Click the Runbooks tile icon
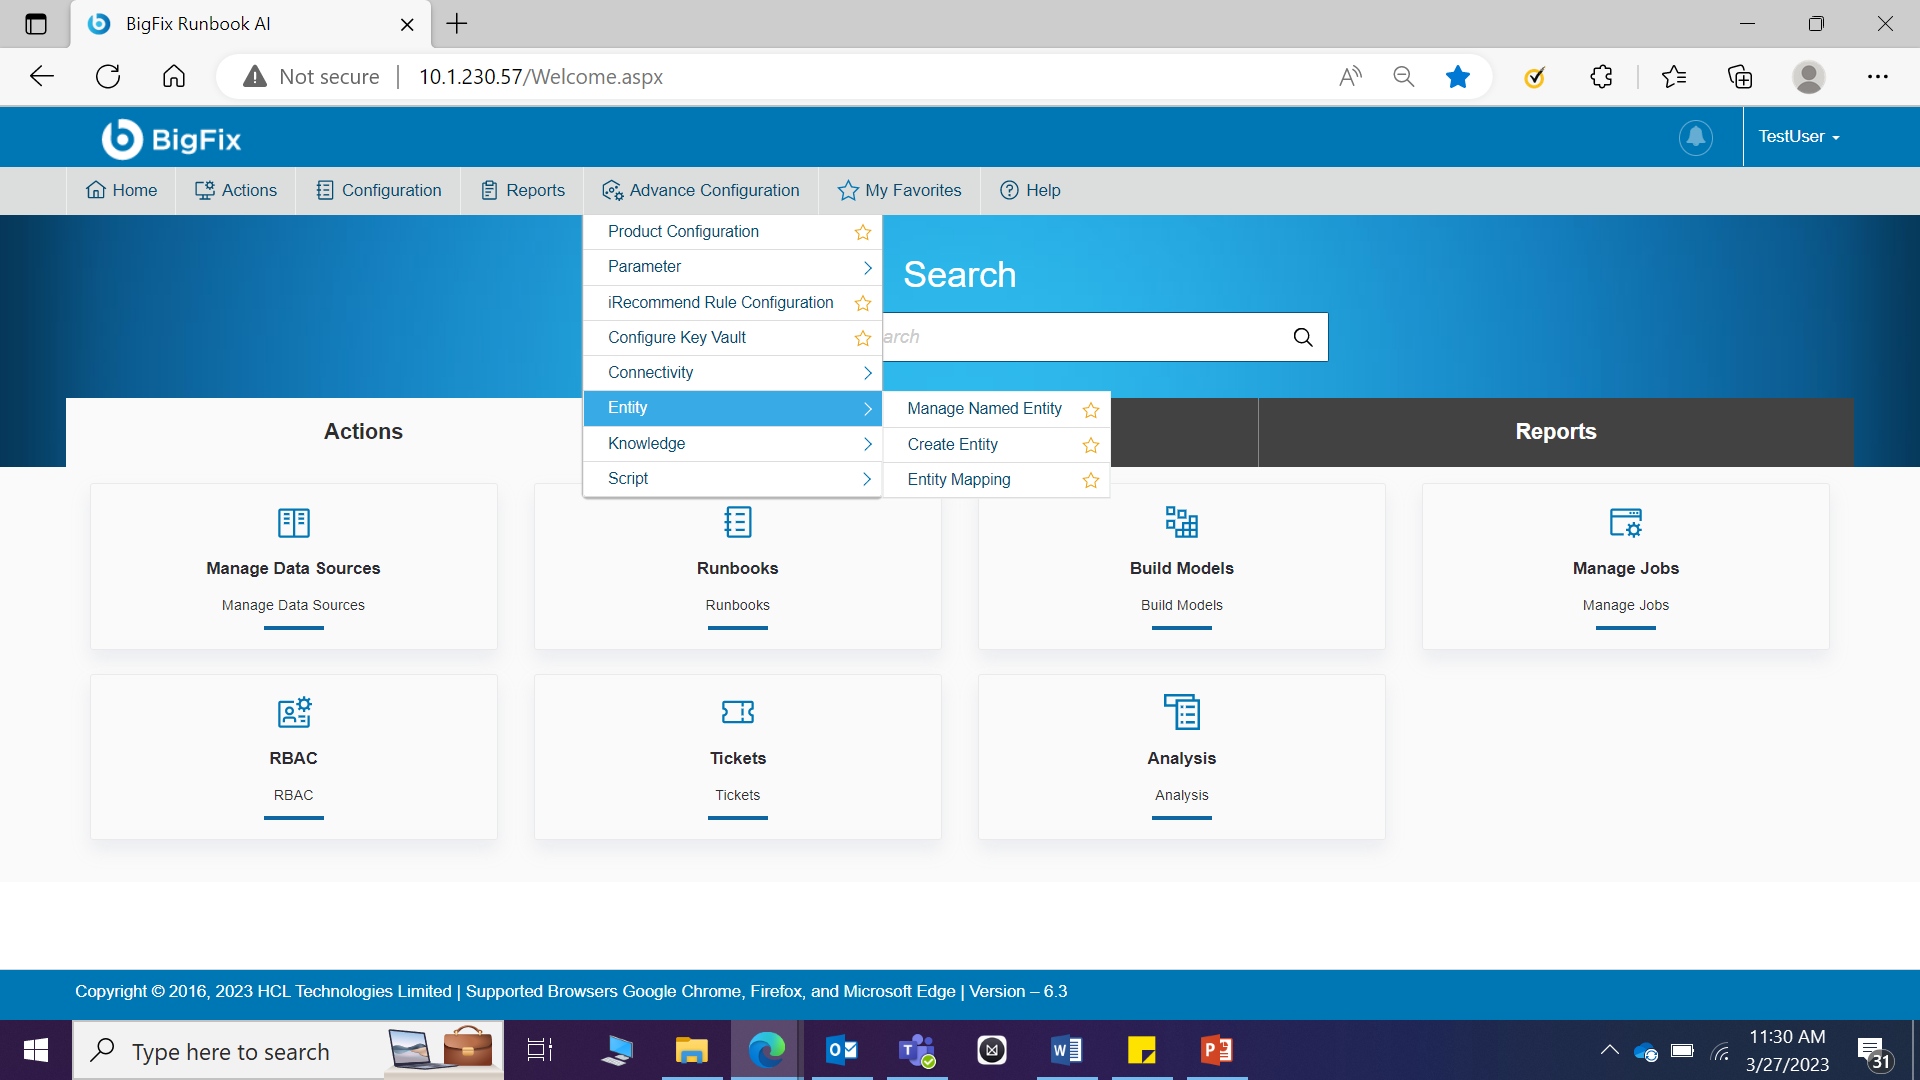This screenshot has width=1920, height=1080. (x=737, y=522)
